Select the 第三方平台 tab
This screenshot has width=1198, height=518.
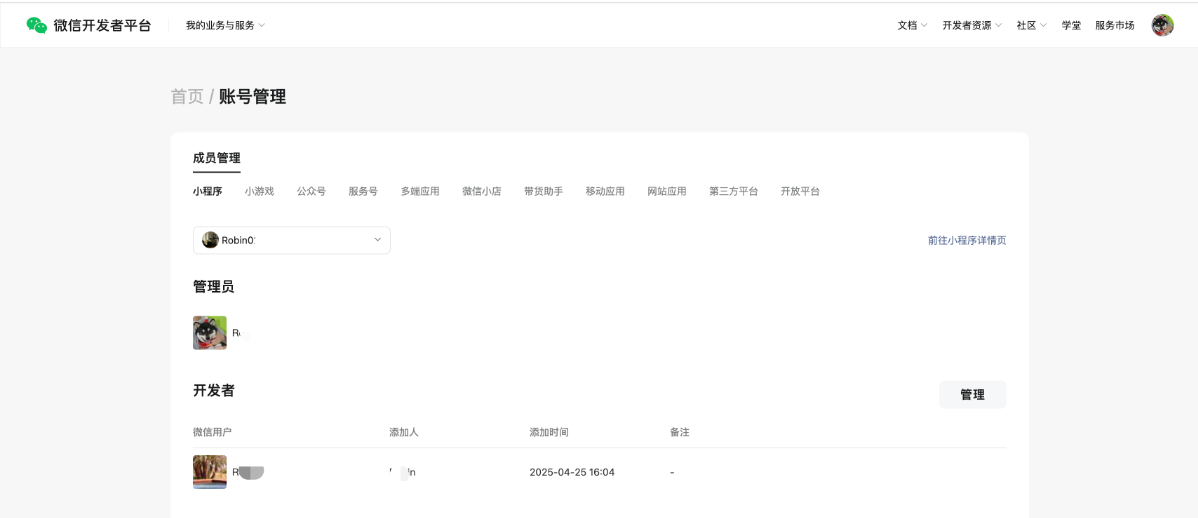coord(733,191)
